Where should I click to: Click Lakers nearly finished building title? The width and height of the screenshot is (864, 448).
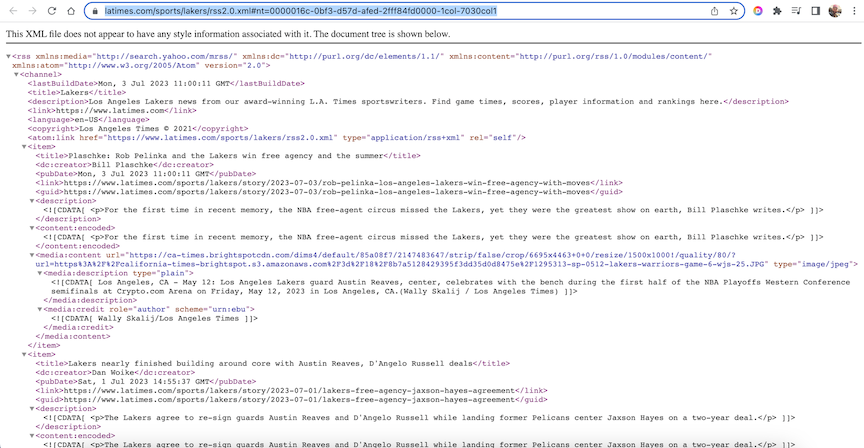click(x=270, y=363)
